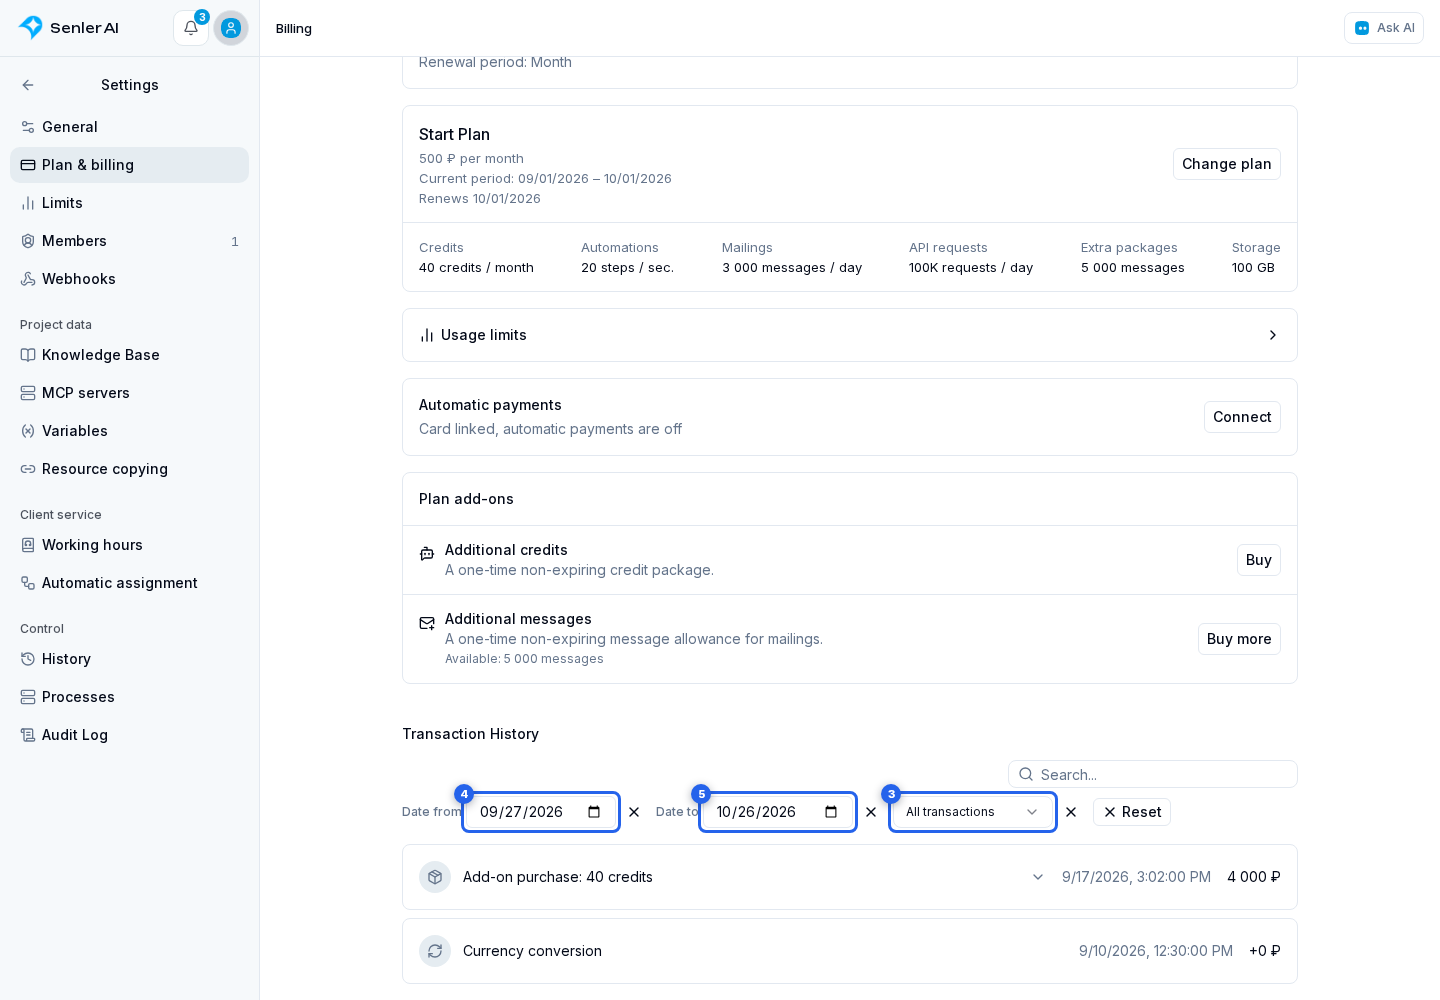The width and height of the screenshot is (1440, 1000).
Task: Open the All transactions dropdown
Action: click(973, 812)
